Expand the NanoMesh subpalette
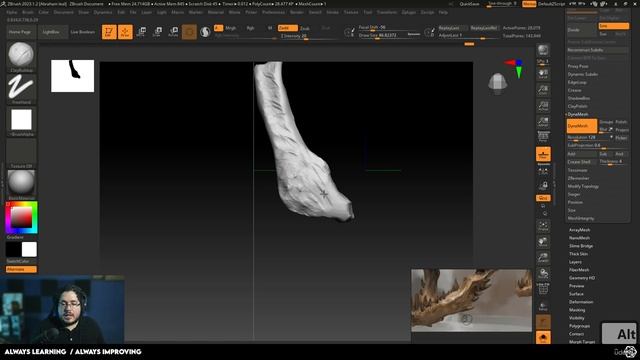The image size is (640, 360). tap(580, 238)
